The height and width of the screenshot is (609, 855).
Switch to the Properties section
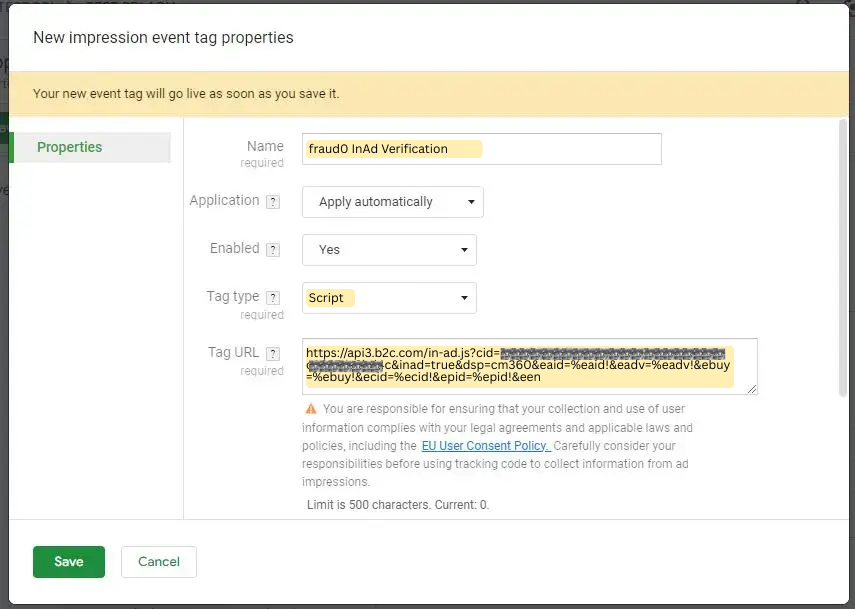point(69,146)
